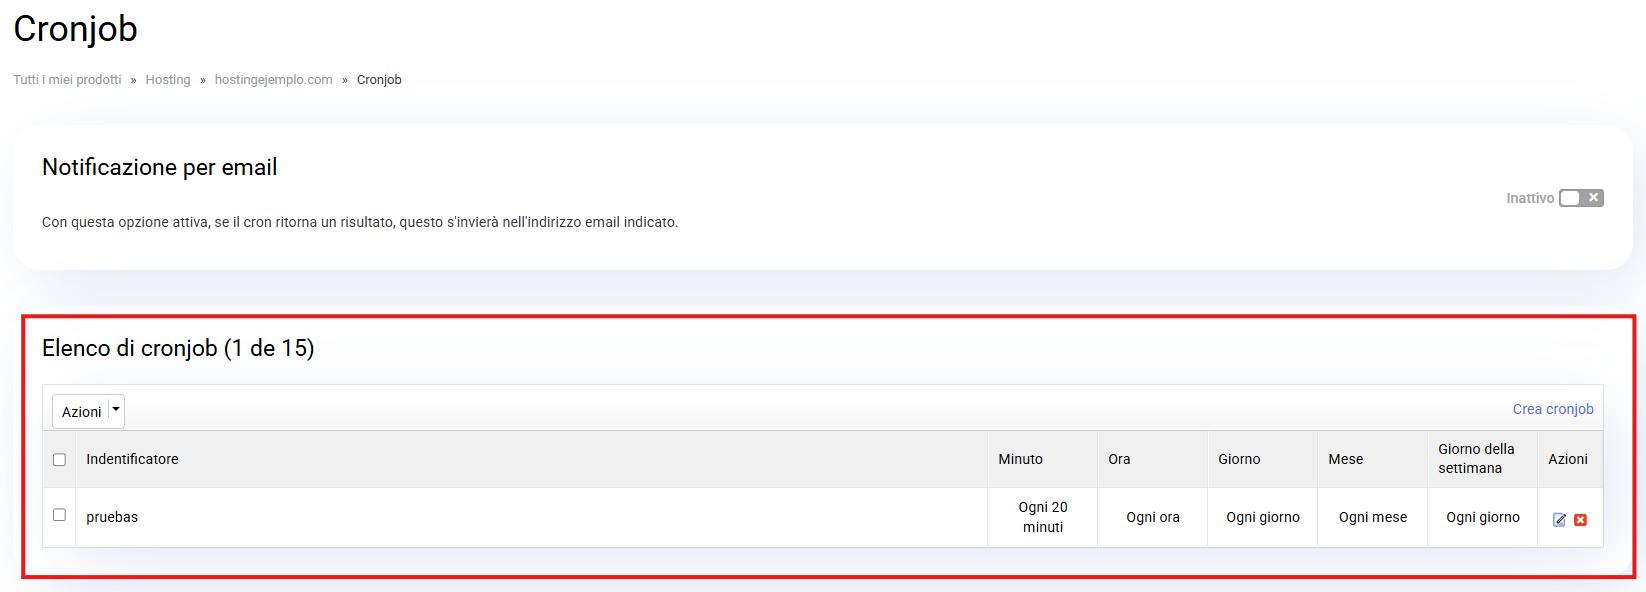This screenshot has width=1646, height=592.
Task: Click the Elenco di cronjob heading
Action: click(178, 348)
